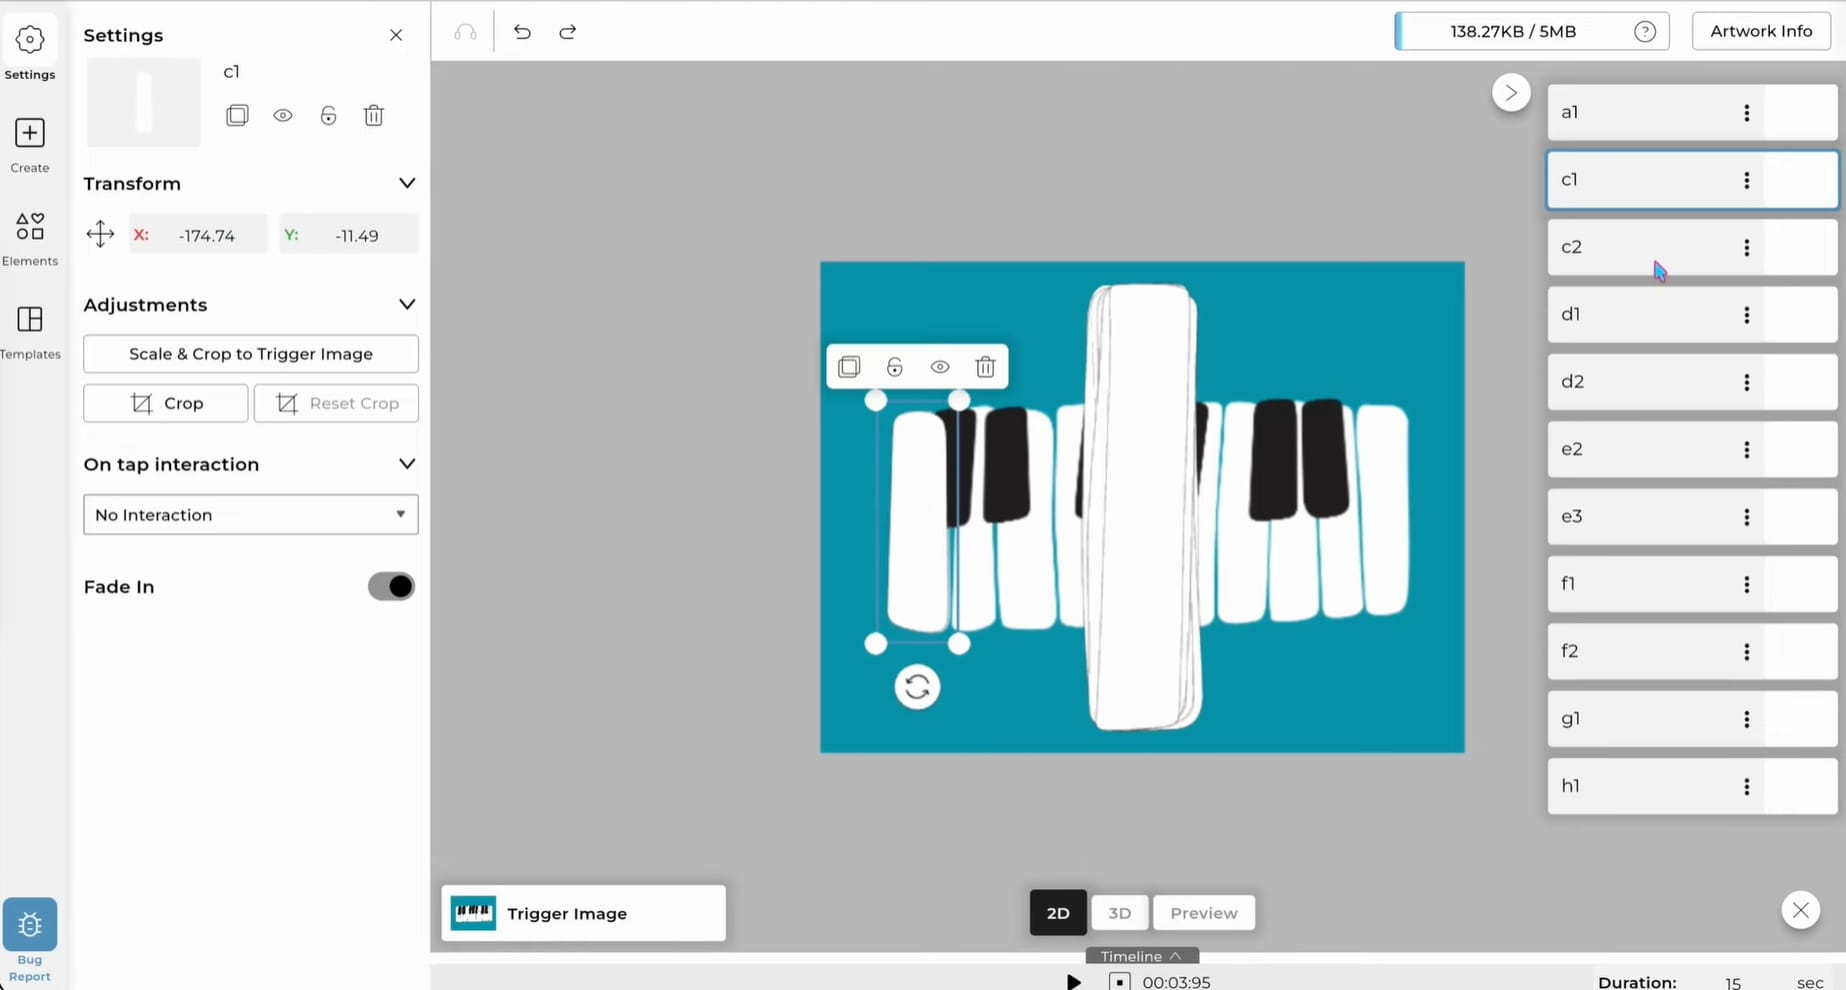
Task: Open the Create sidebar tab
Action: (29, 145)
